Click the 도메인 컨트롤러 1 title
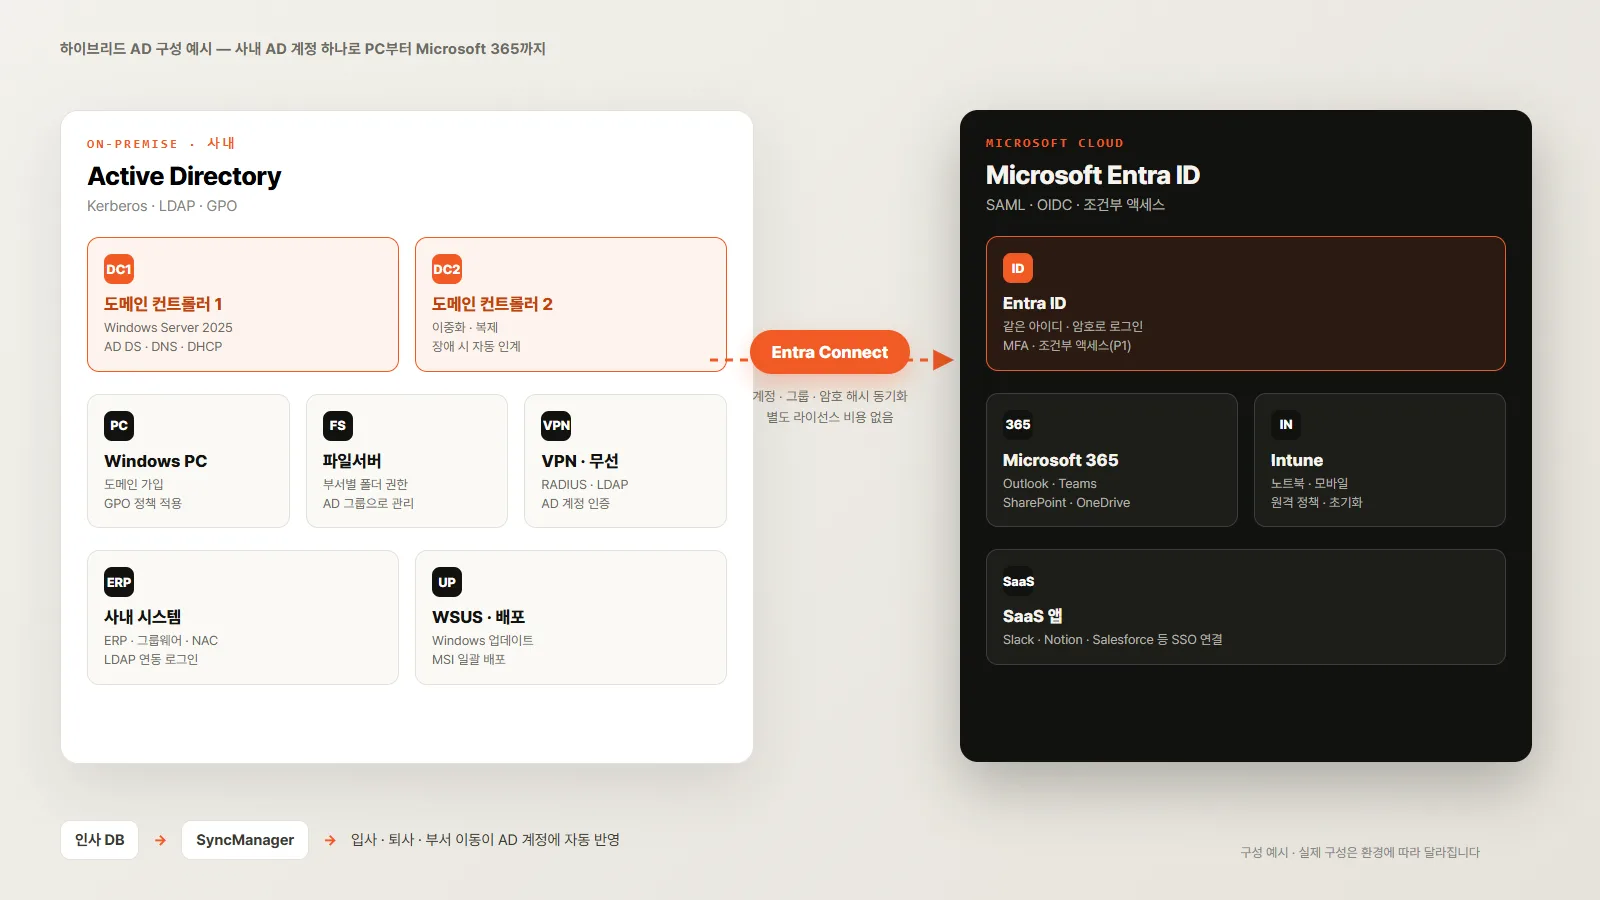 [x=163, y=304]
